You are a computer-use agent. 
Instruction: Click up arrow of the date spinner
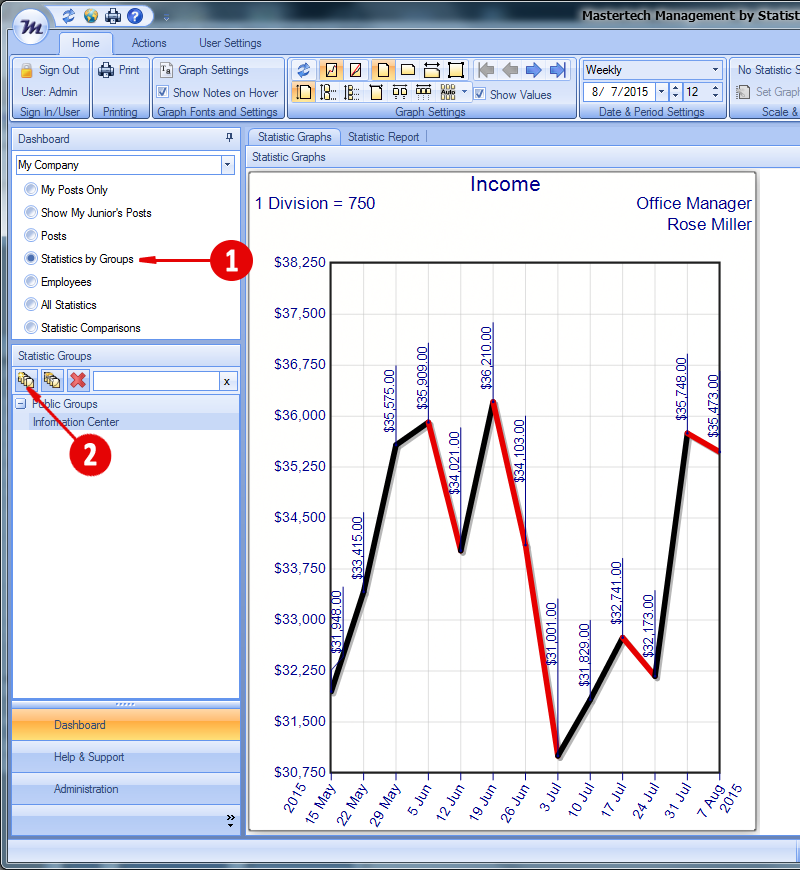pos(675,88)
